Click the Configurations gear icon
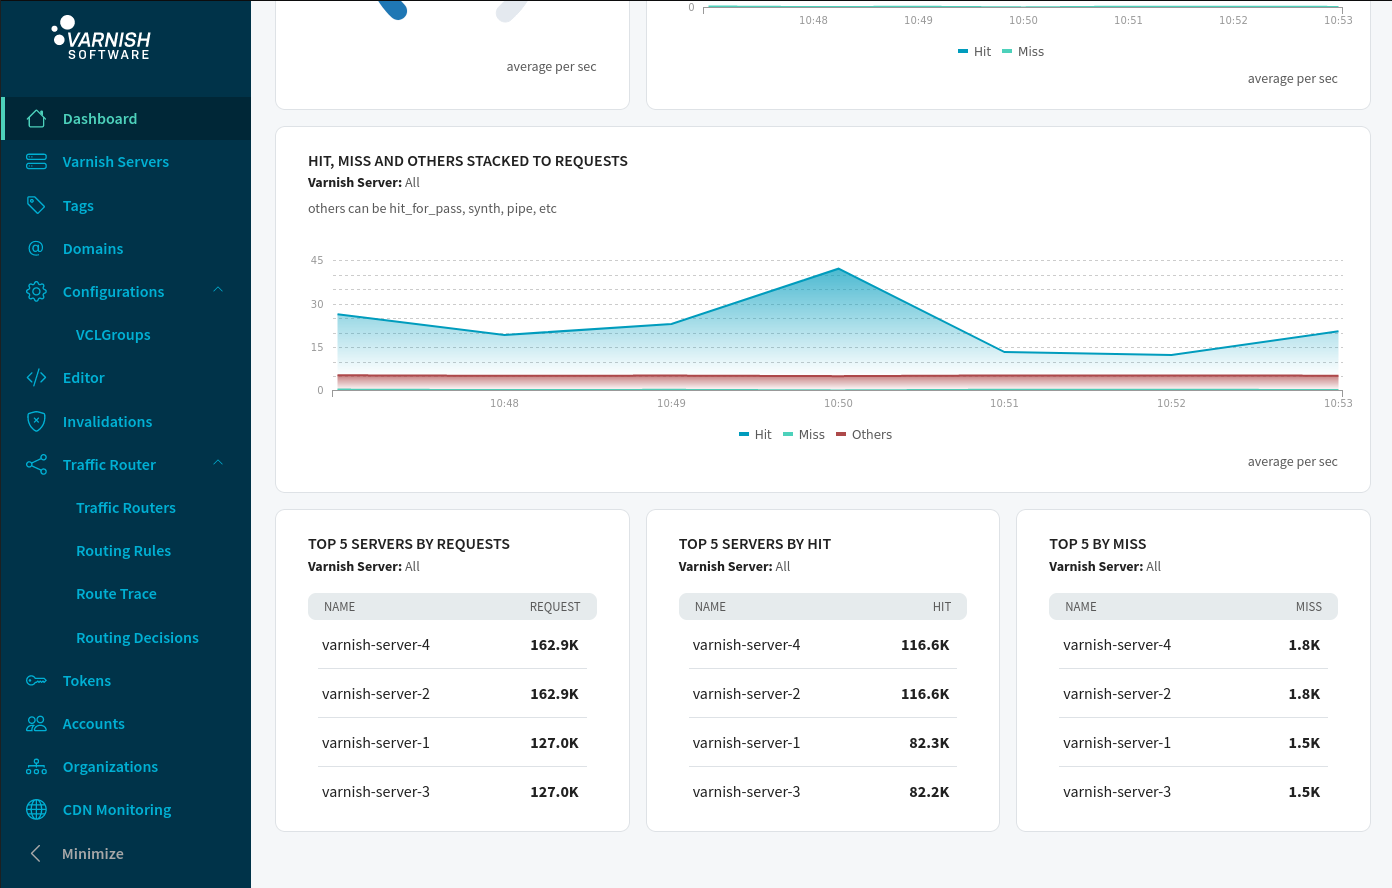 click(x=36, y=291)
